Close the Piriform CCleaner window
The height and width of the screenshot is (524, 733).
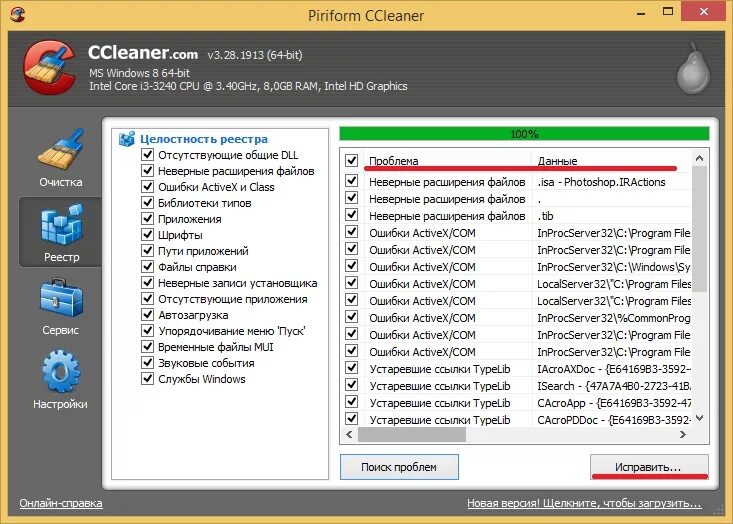[x=704, y=12]
